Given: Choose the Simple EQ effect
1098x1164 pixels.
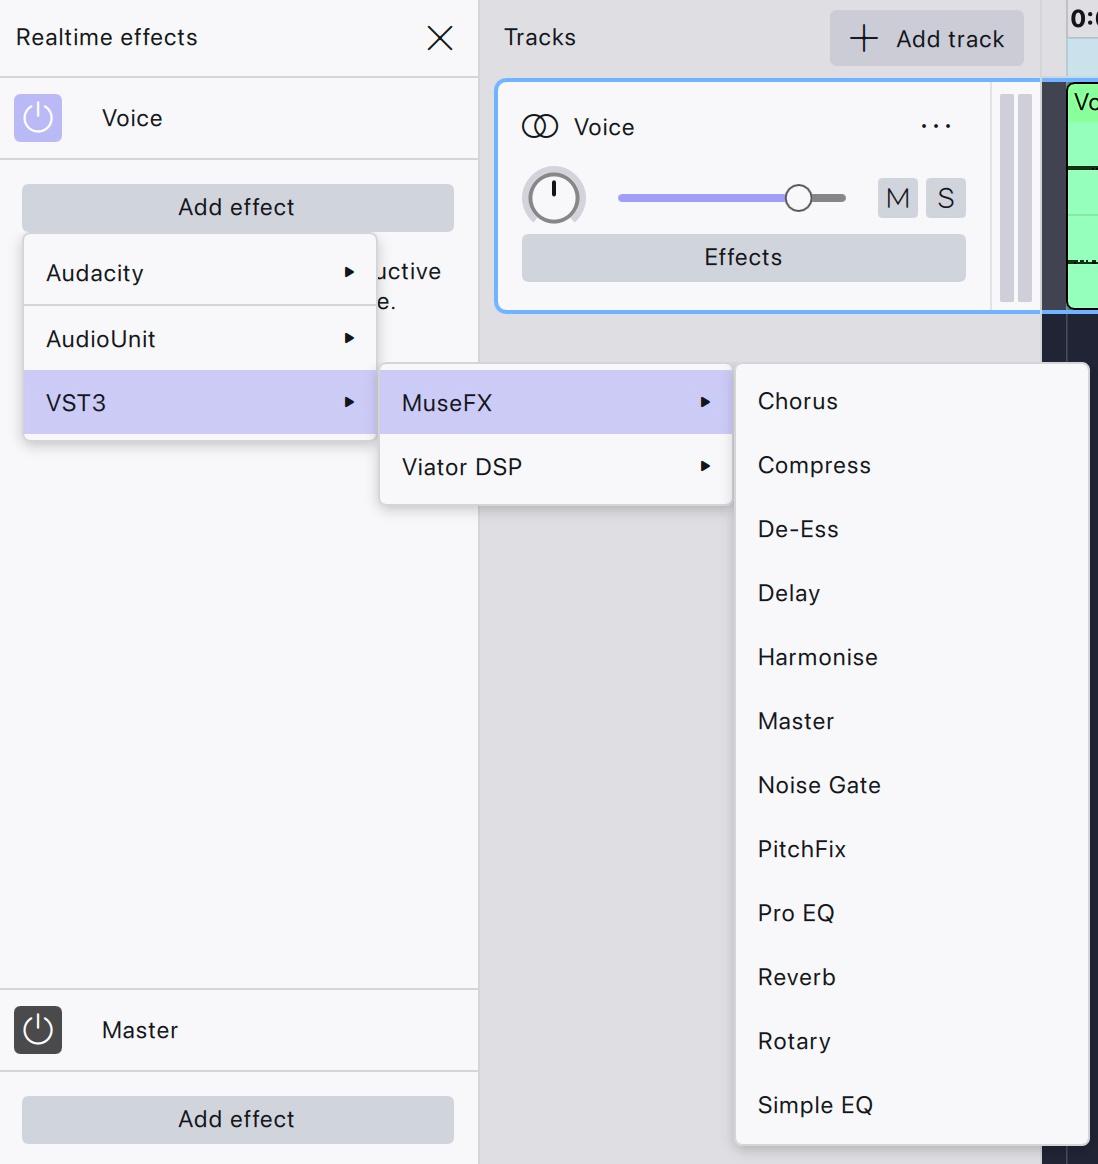Looking at the screenshot, I should (x=912, y=1105).
